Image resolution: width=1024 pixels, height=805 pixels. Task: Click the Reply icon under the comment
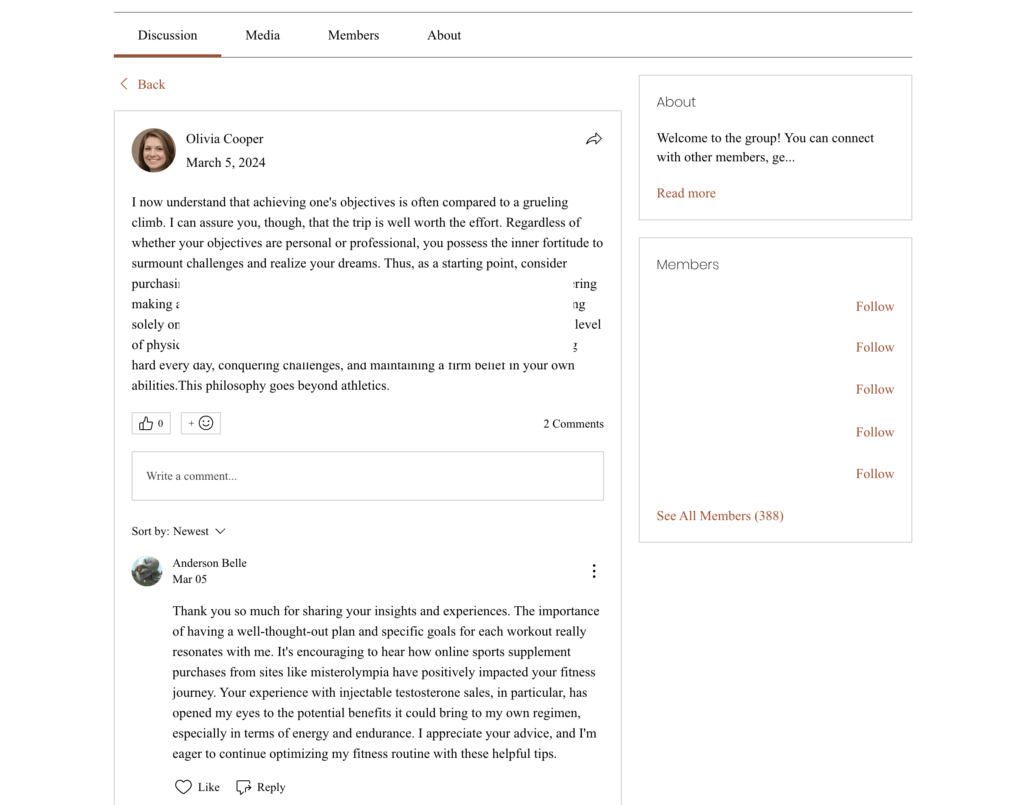point(243,787)
